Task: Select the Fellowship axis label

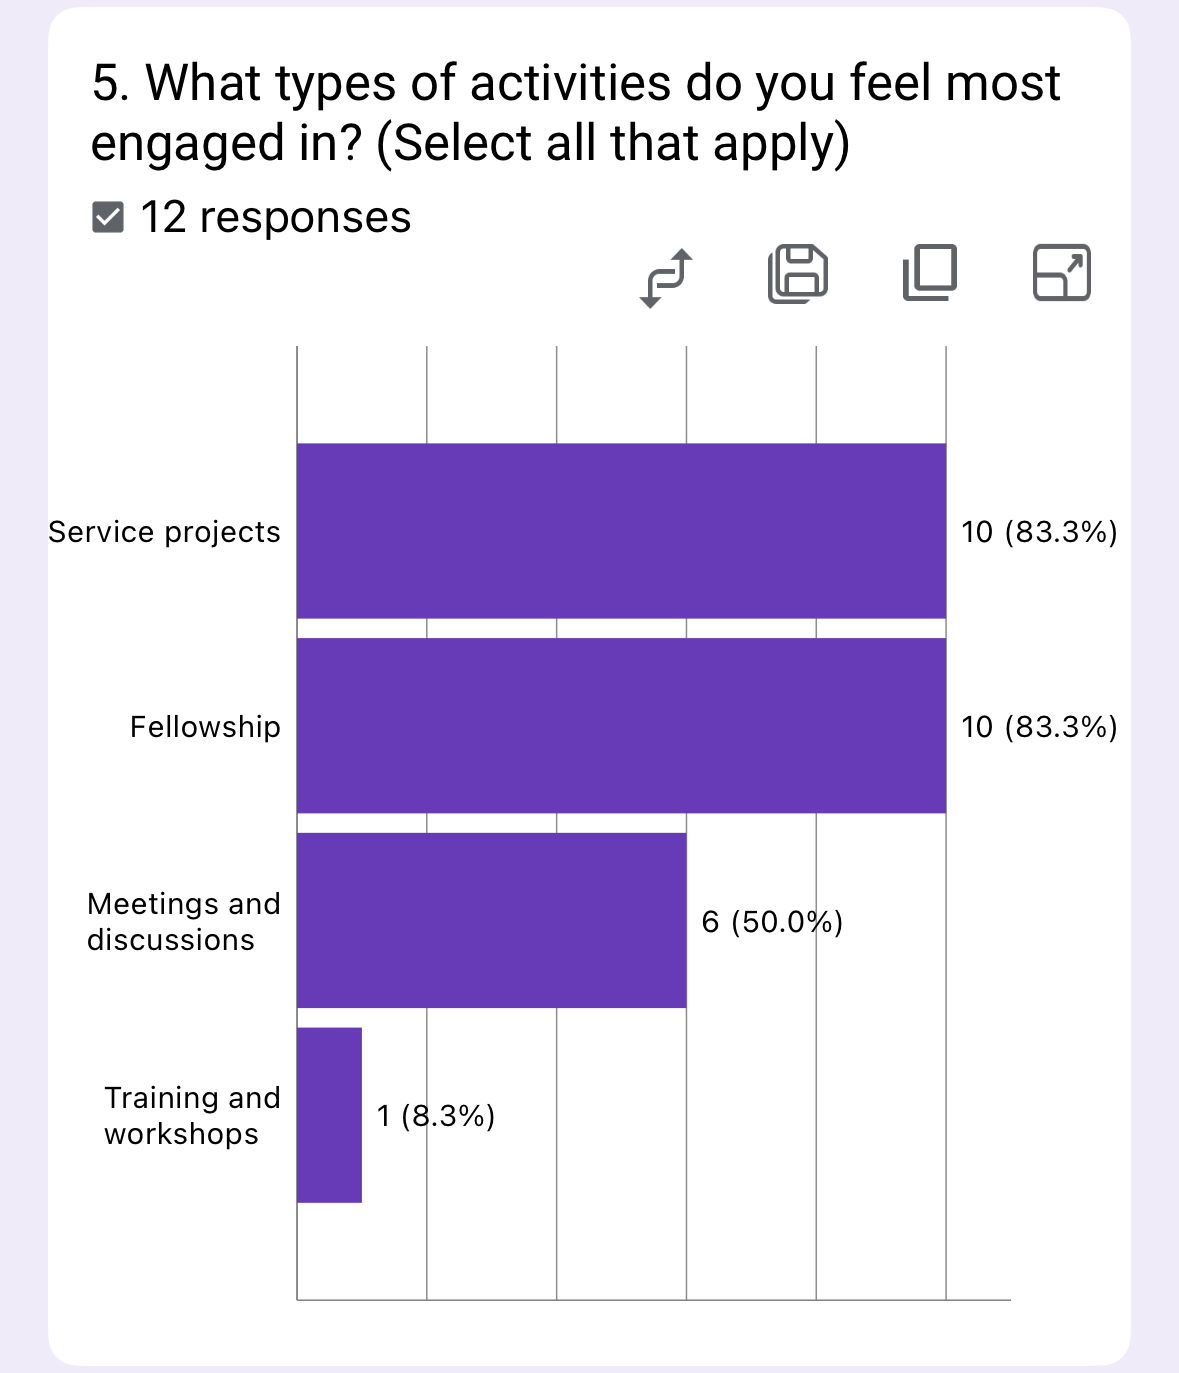Action: 205,727
